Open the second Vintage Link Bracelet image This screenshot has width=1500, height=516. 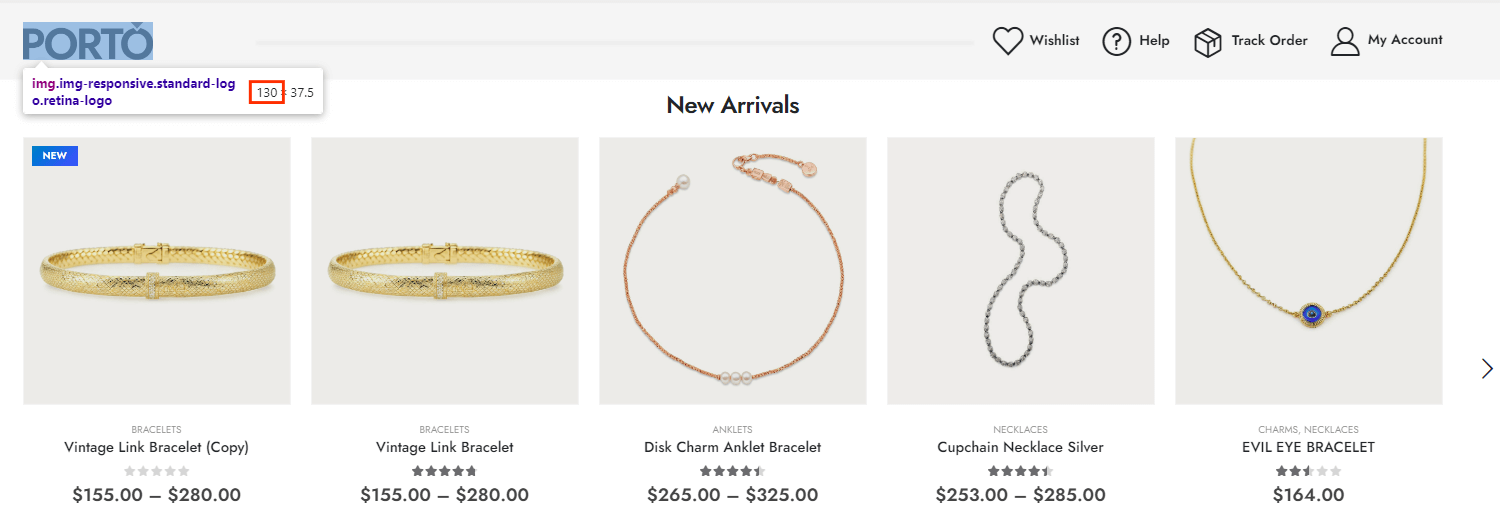[x=444, y=271]
